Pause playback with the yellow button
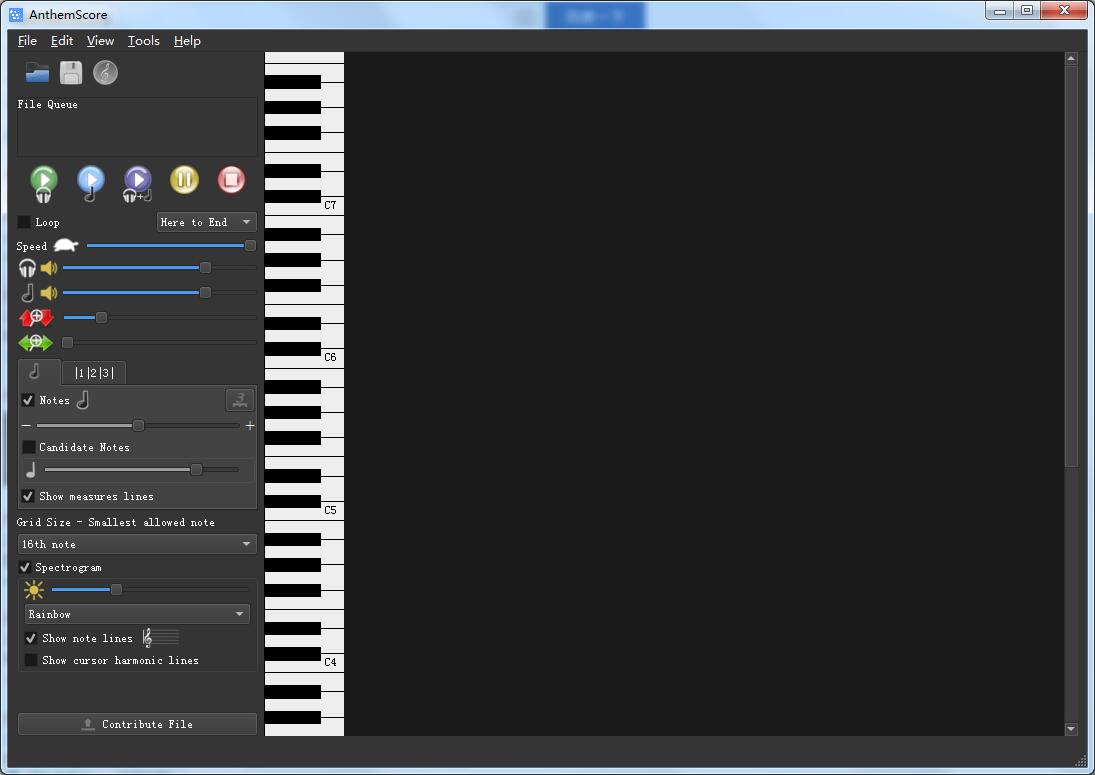The width and height of the screenshot is (1095, 775). (x=184, y=179)
